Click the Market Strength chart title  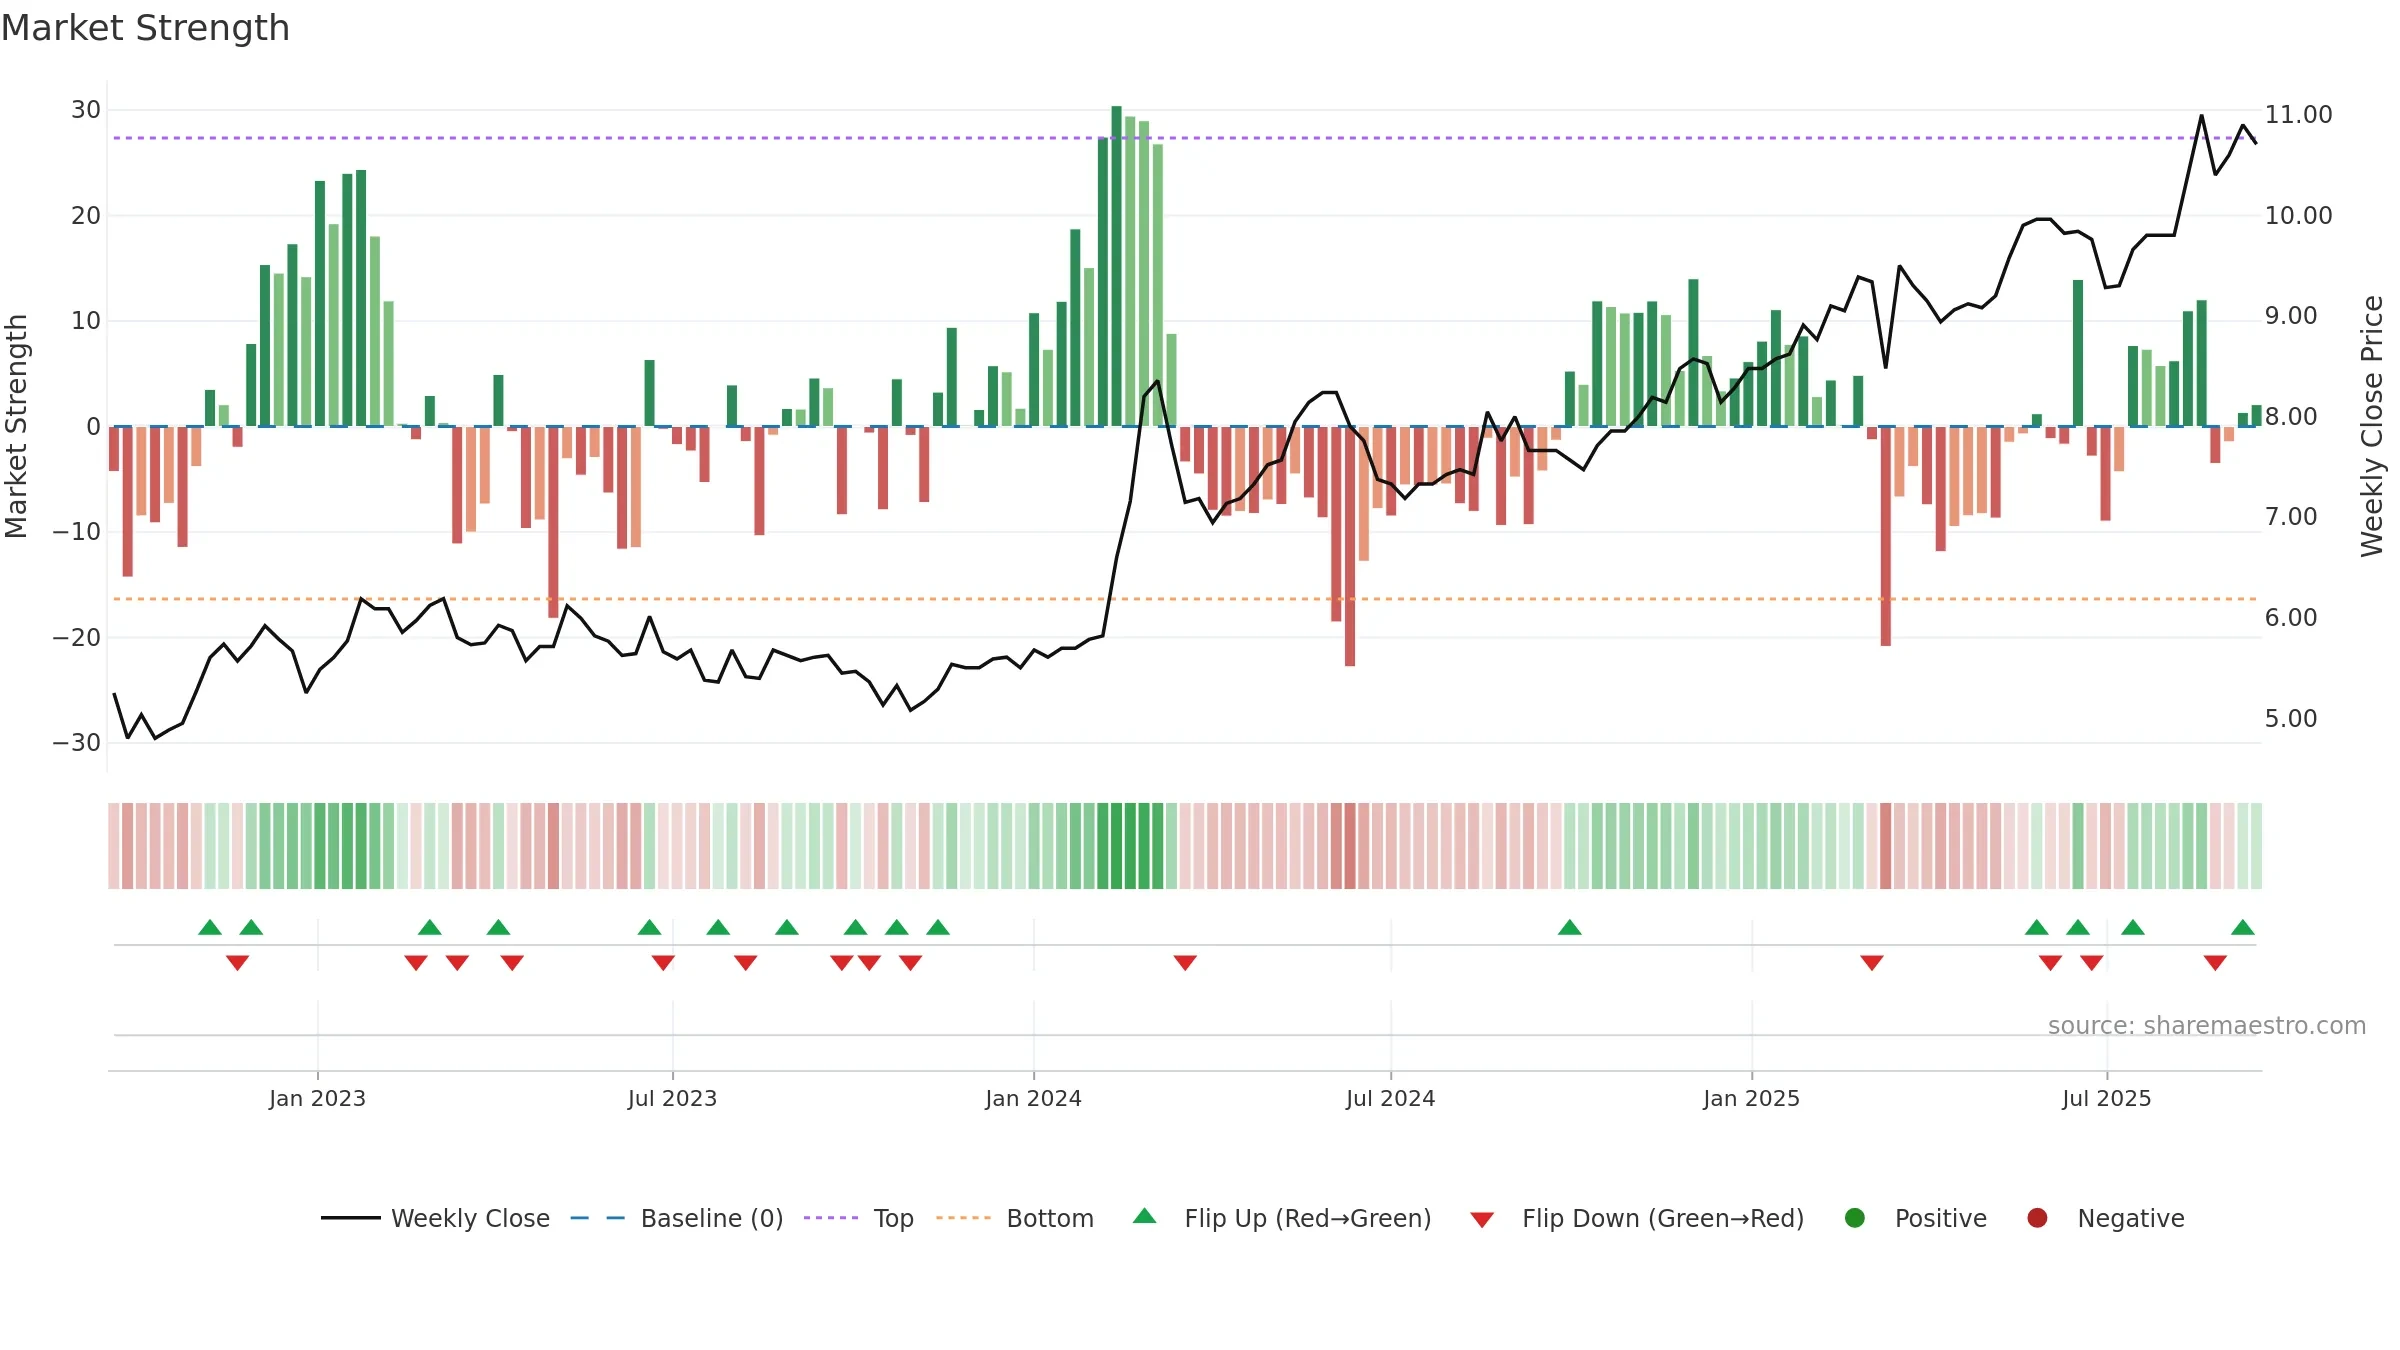146,28
